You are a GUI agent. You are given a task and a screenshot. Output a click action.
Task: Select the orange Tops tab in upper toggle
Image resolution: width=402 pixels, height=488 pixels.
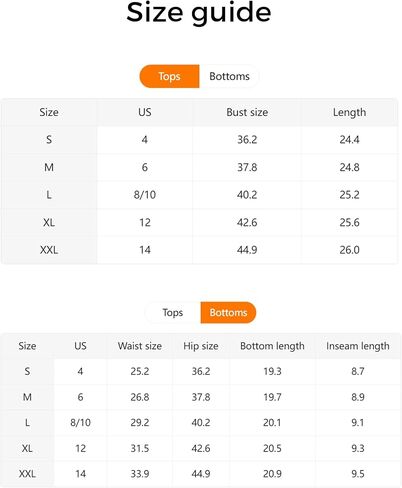pyautogui.click(x=169, y=76)
